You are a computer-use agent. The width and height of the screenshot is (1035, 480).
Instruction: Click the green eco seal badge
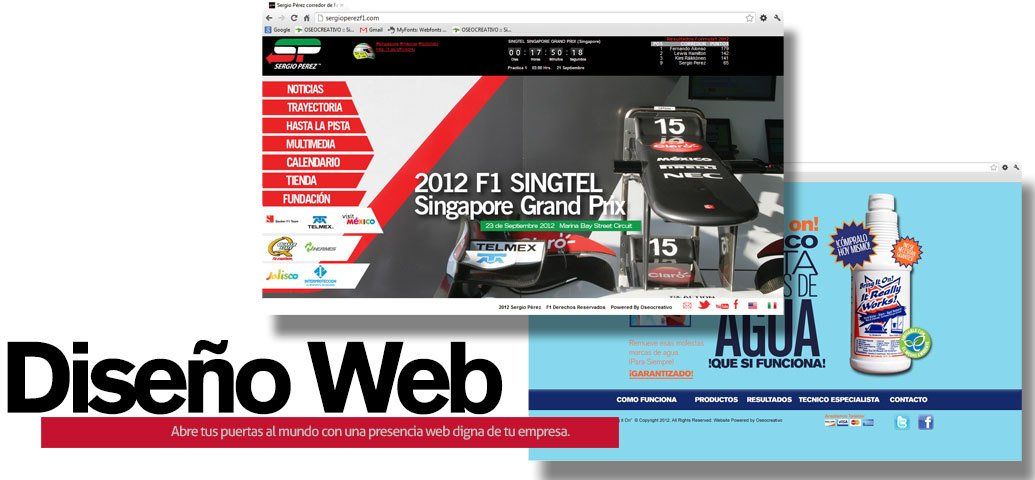pyautogui.click(x=915, y=343)
